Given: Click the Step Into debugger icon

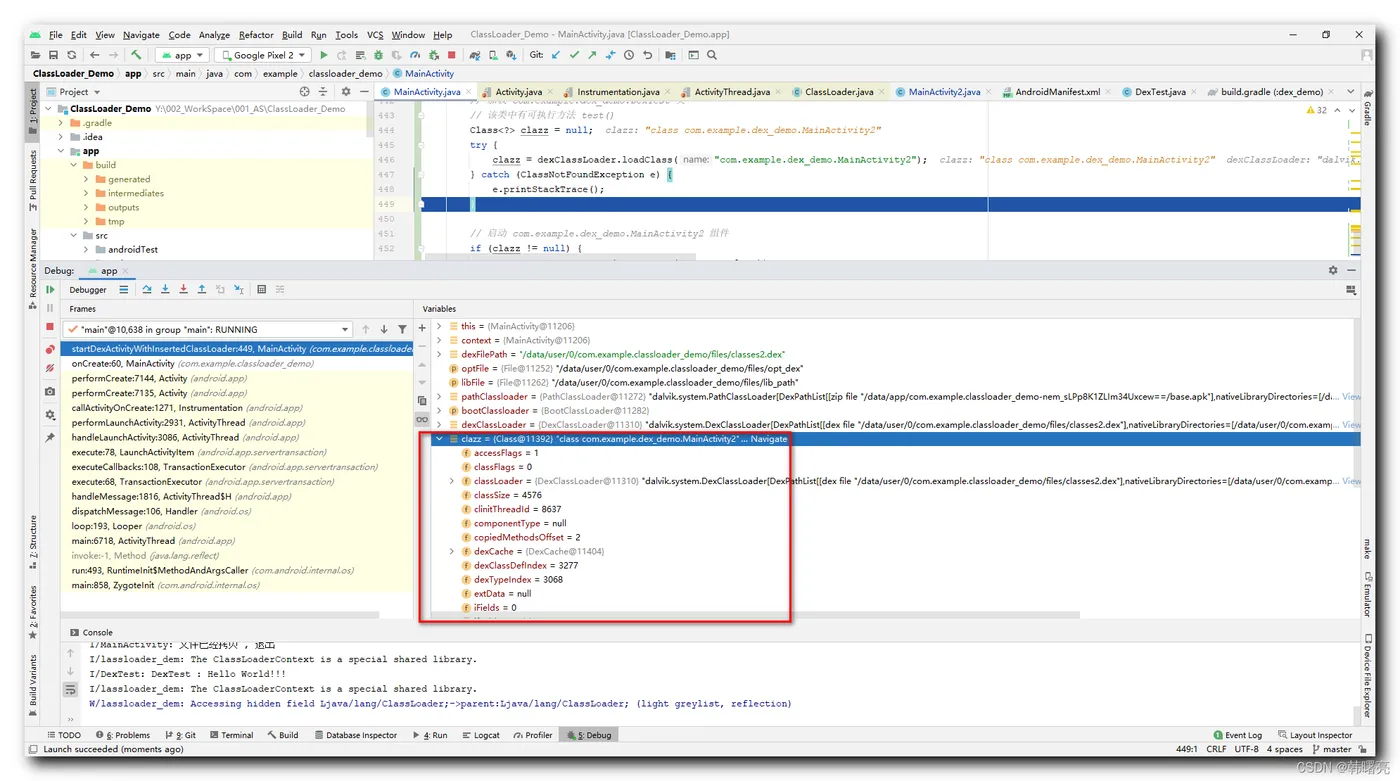Looking at the screenshot, I should [165, 289].
